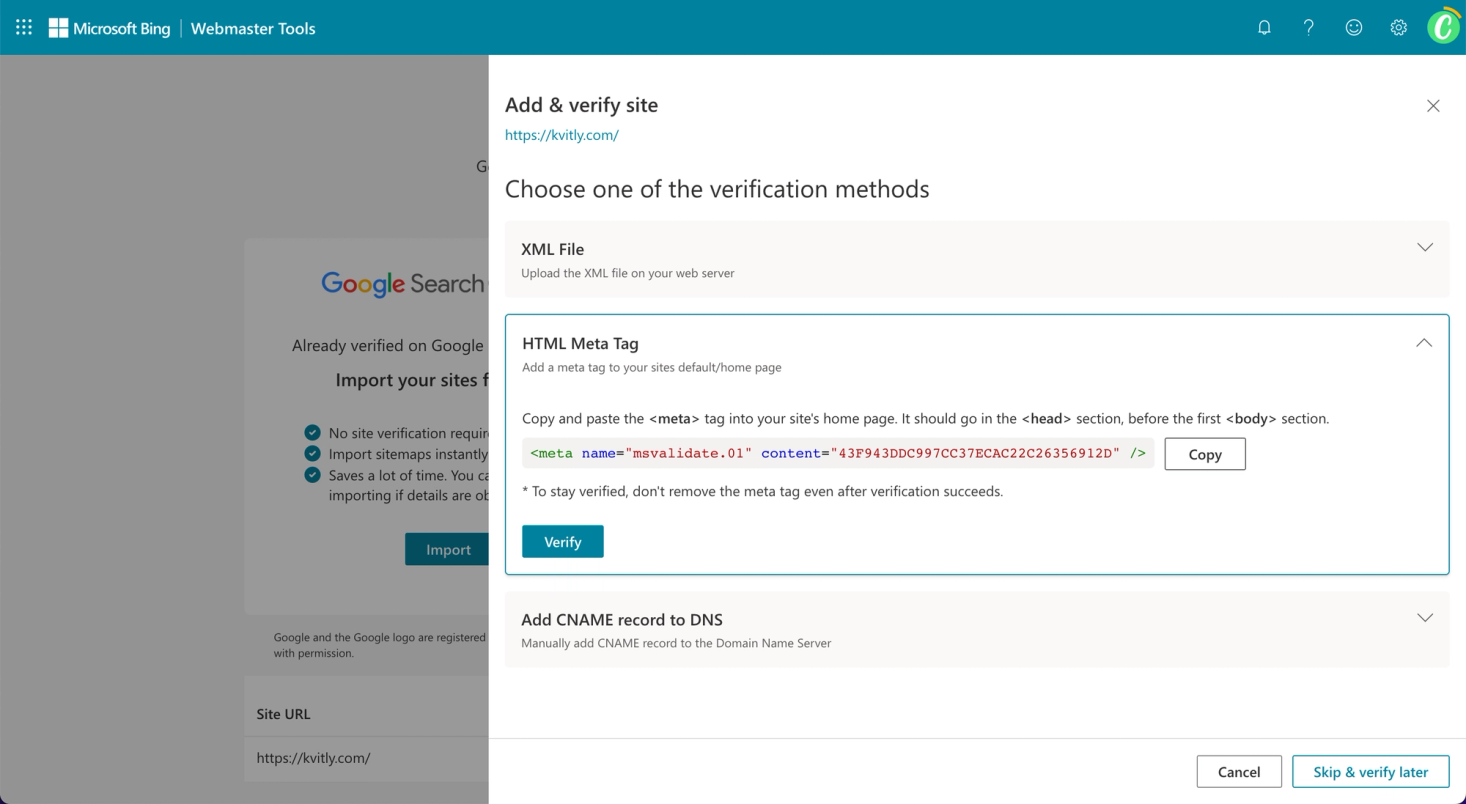Image resolution: width=1466 pixels, height=804 pixels.
Task: Click the Microsoft Bing logo
Action: coord(110,28)
